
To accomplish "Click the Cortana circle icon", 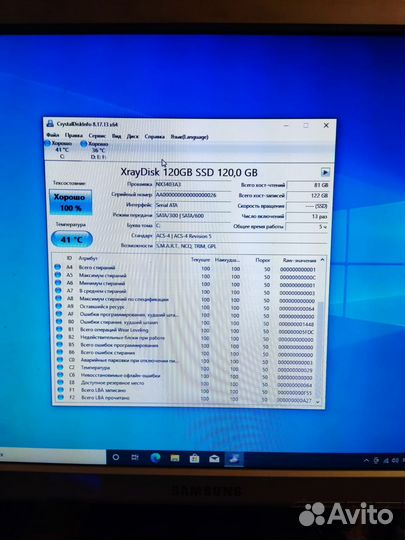I will 116,457.
